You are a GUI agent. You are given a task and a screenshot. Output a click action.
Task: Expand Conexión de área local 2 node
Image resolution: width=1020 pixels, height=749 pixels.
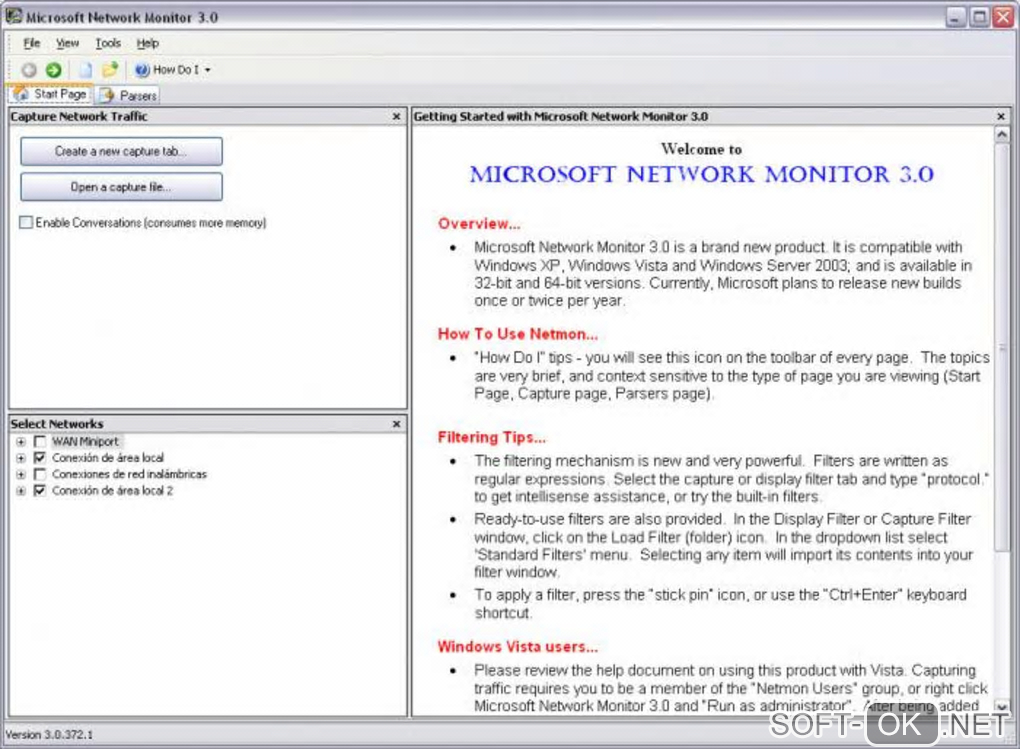pyautogui.click(x=21, y=491)
